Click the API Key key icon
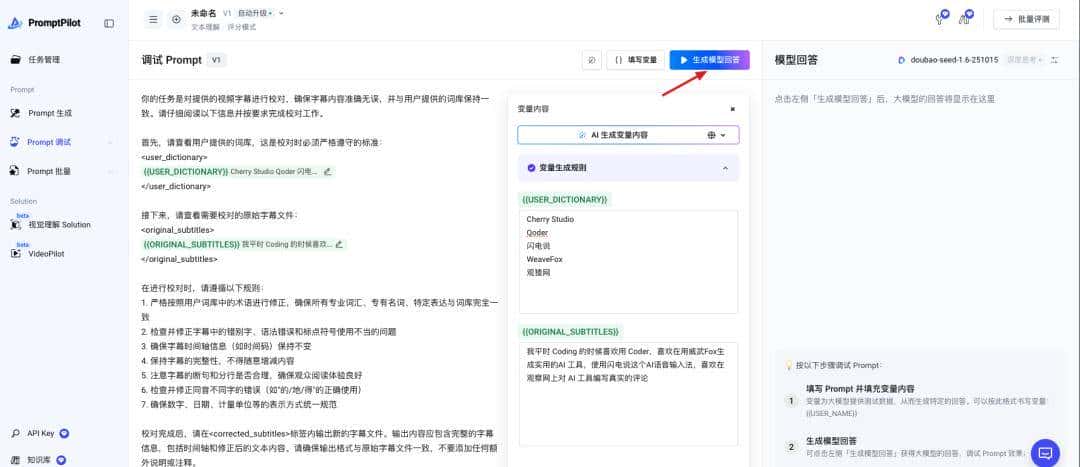This screenshot has width=1080, height=467. click(x=15, y=433)
